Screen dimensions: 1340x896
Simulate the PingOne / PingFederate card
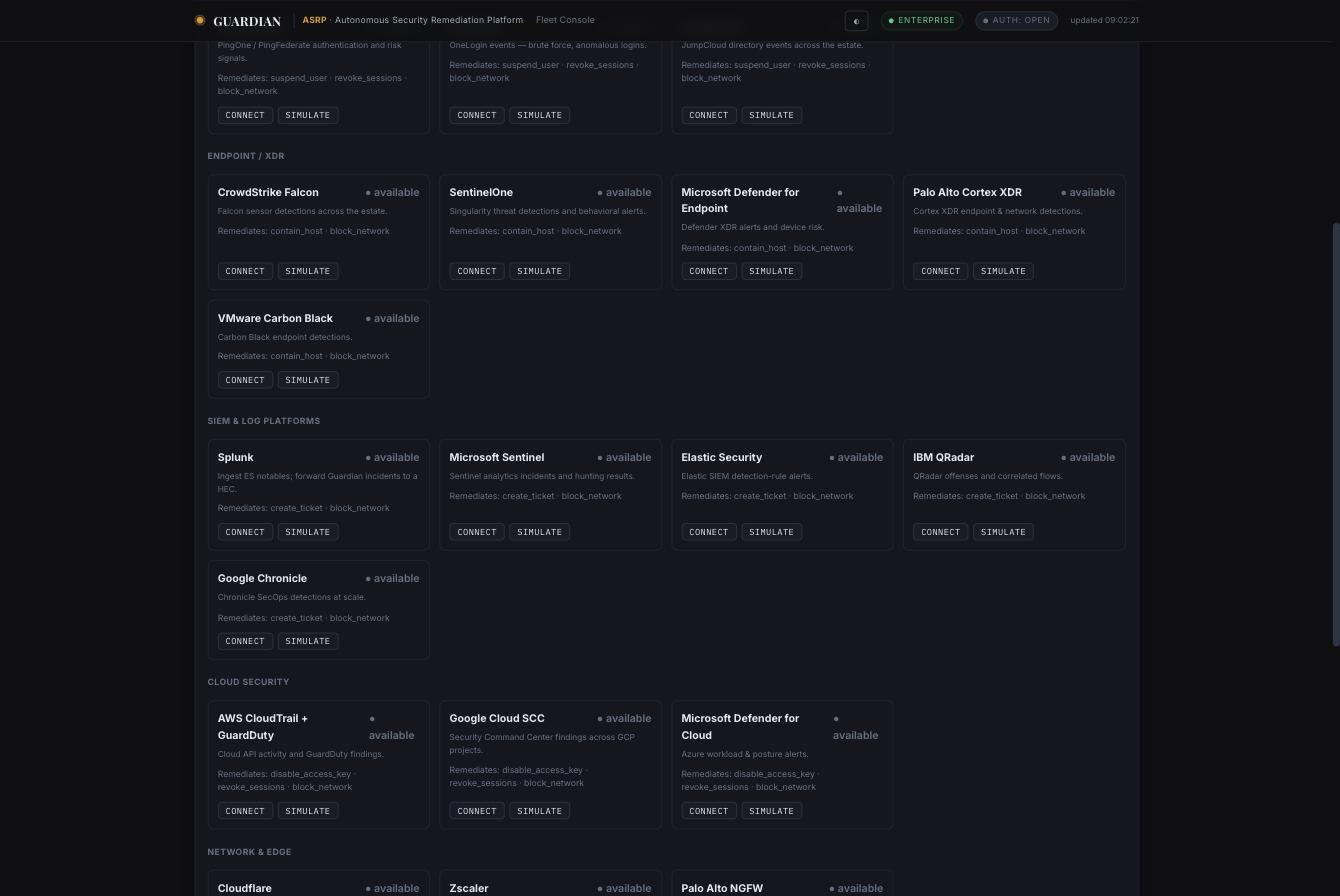[x=308, y=115]
